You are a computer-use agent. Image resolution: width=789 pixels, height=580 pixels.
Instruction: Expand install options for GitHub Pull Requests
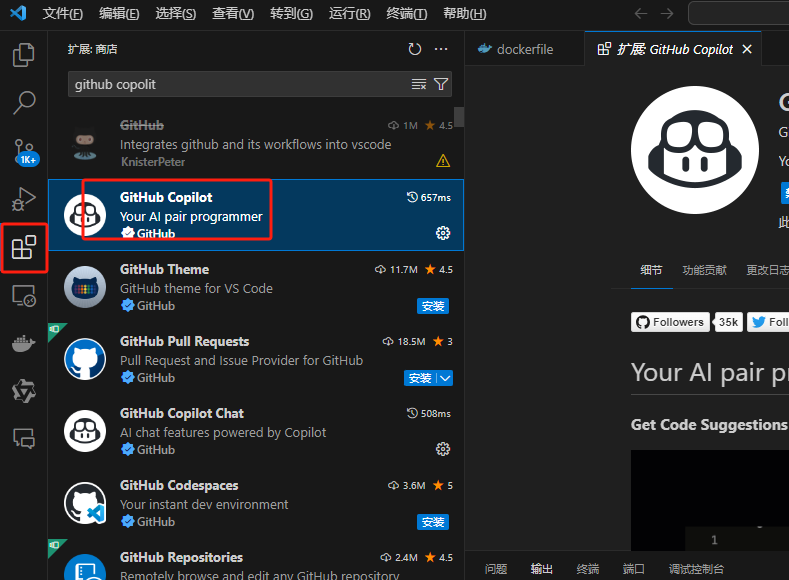click(445, 378)
